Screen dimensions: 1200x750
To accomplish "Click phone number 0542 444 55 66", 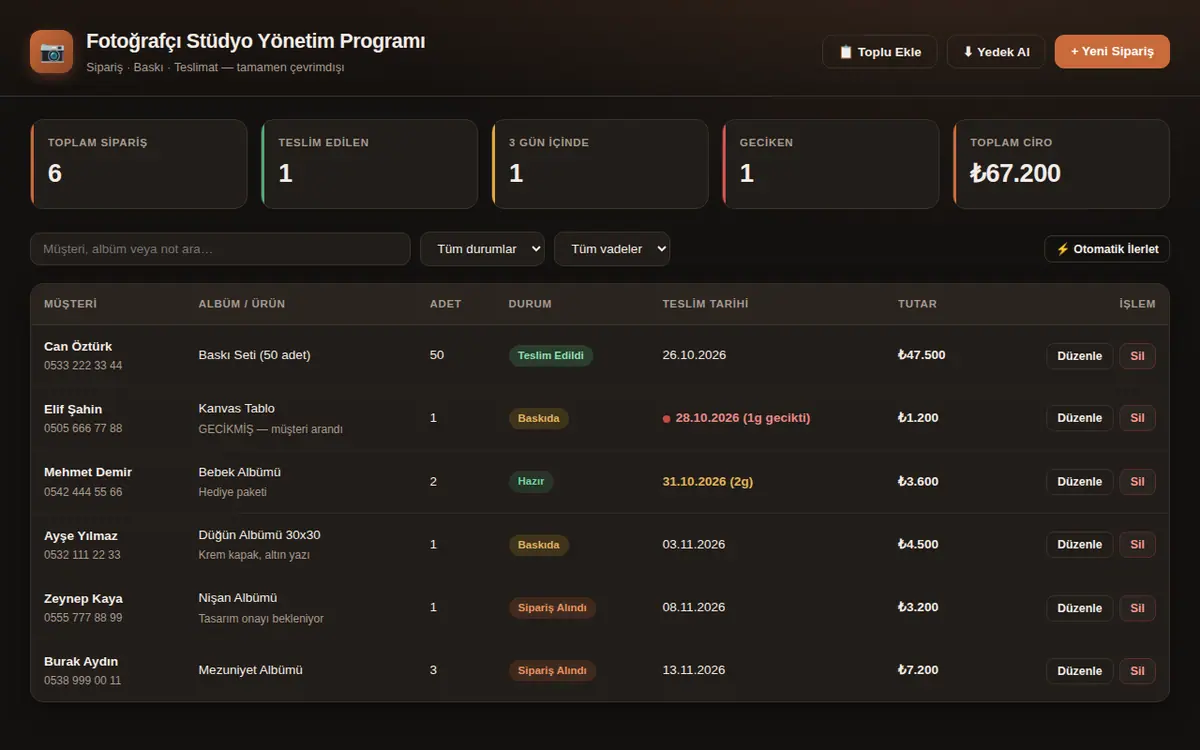I will (x=83, y=492).
